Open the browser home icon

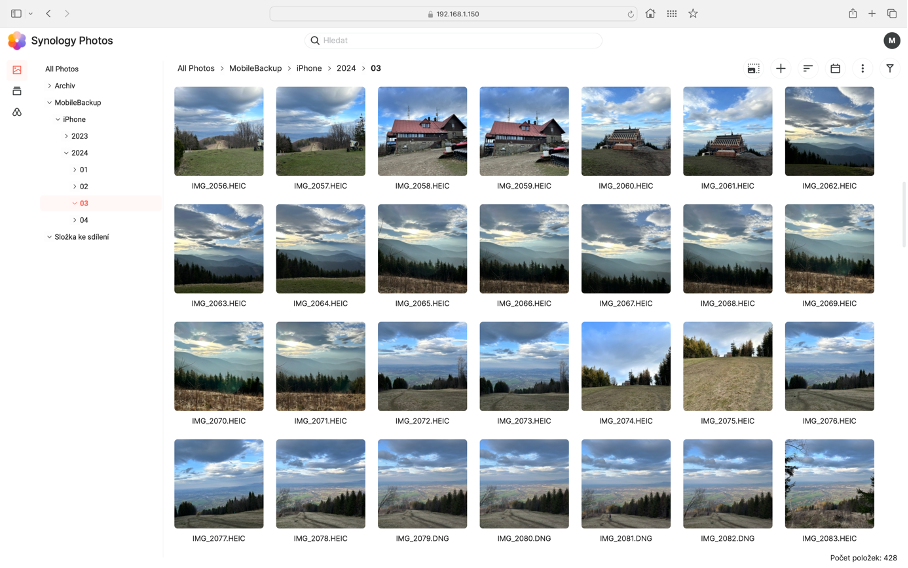pyautogui.click(x=650, y=13)
